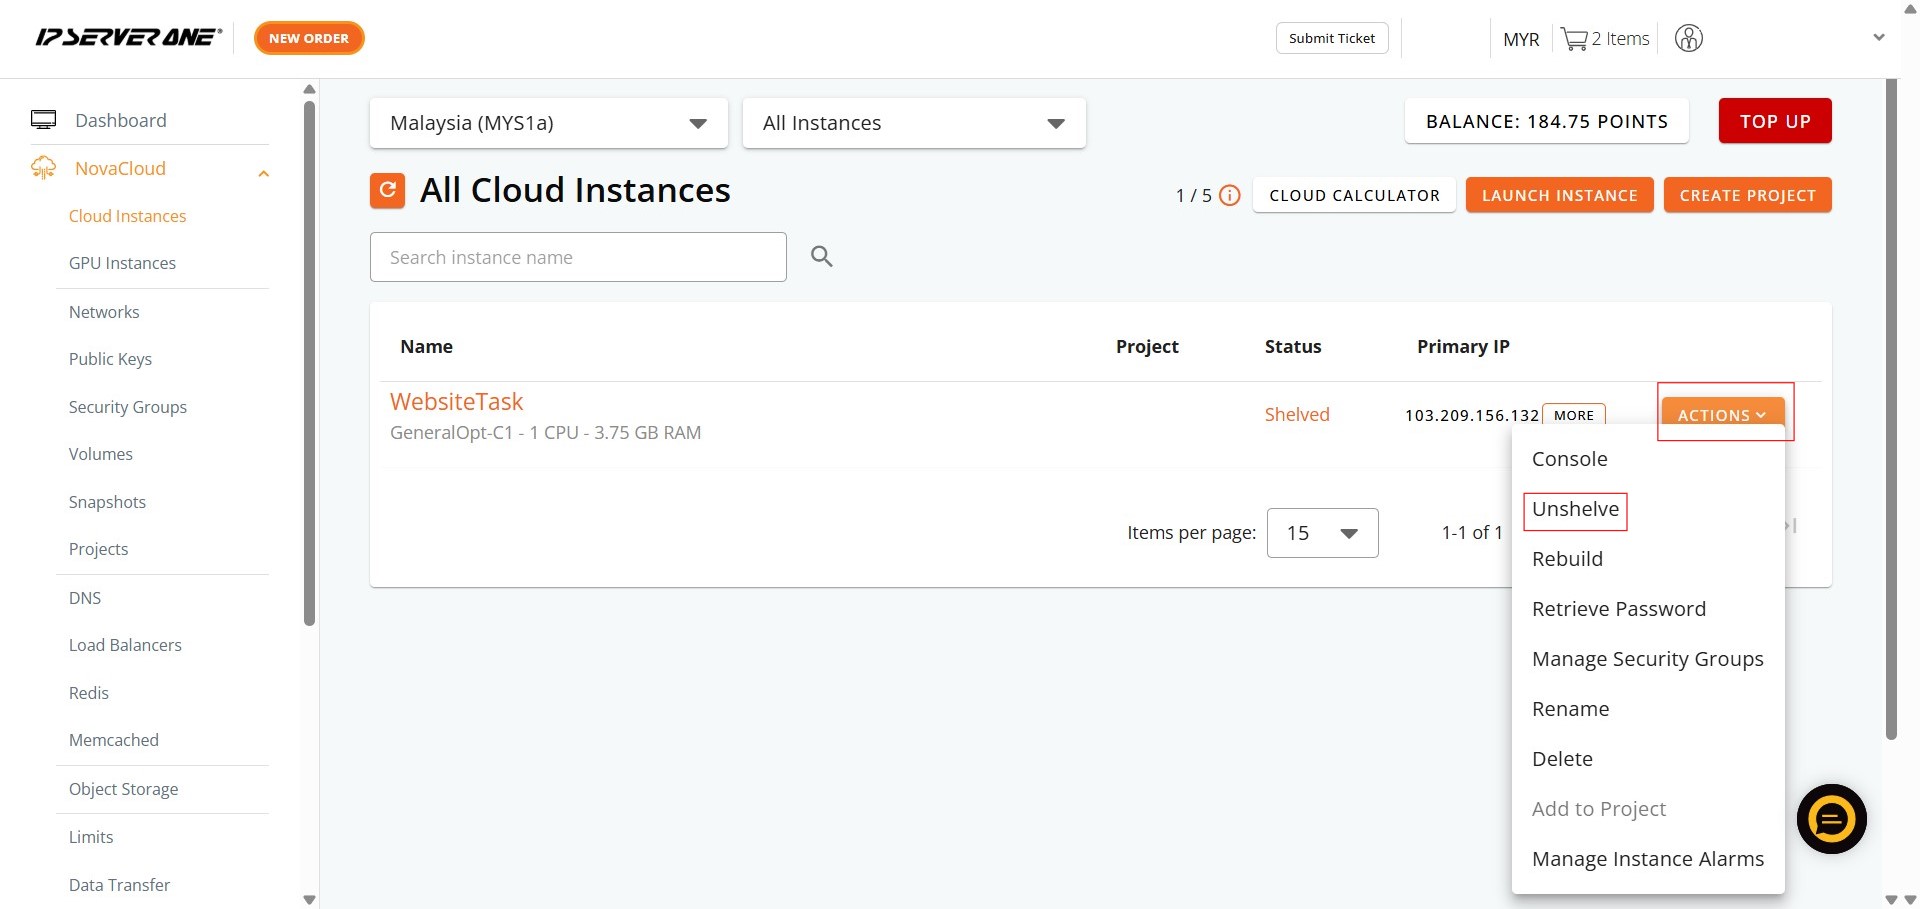Click the Status column header
Screen dimensions: 1920x909
1292,347
